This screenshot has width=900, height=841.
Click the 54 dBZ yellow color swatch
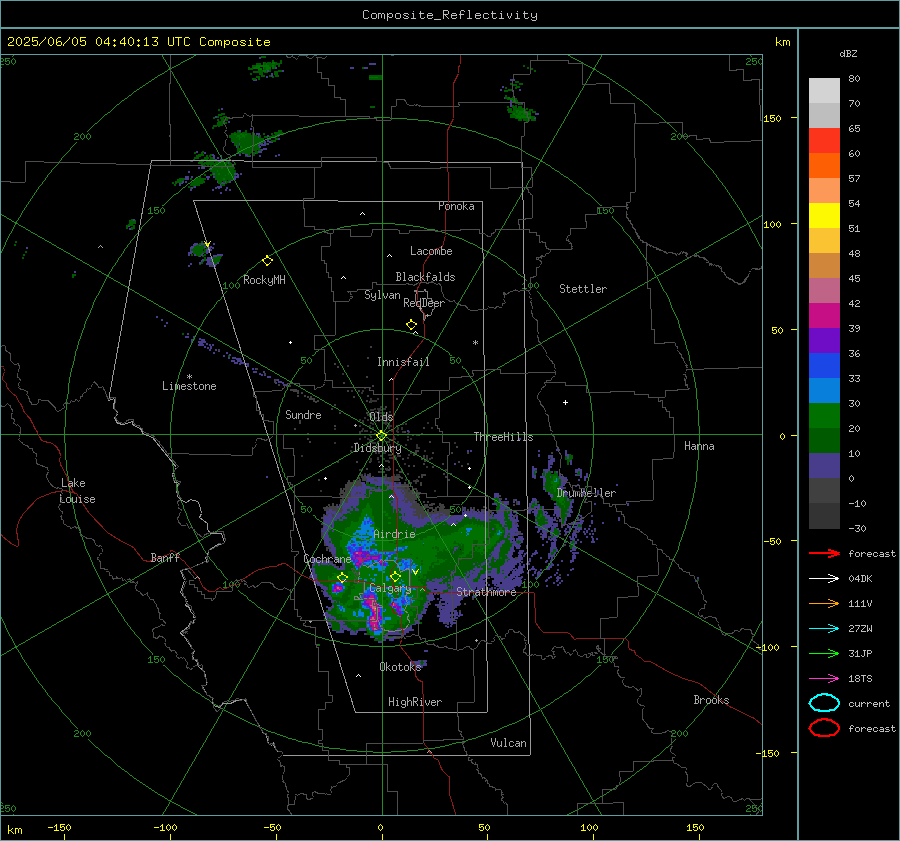coord(824,215)
